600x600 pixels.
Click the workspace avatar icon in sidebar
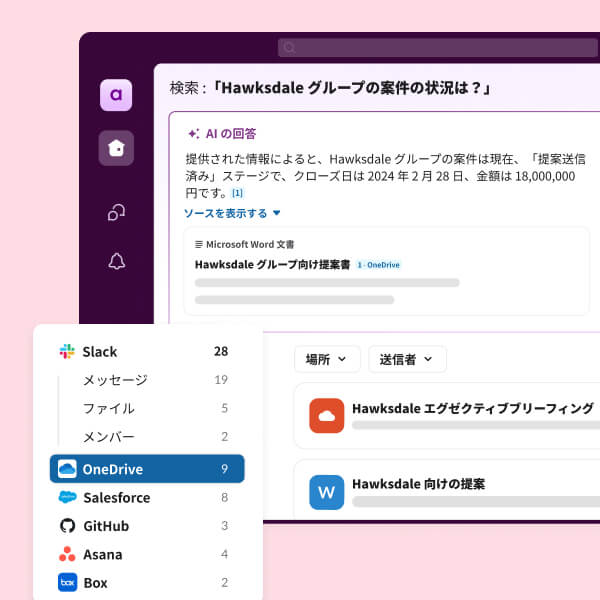(x=116, y=95)
